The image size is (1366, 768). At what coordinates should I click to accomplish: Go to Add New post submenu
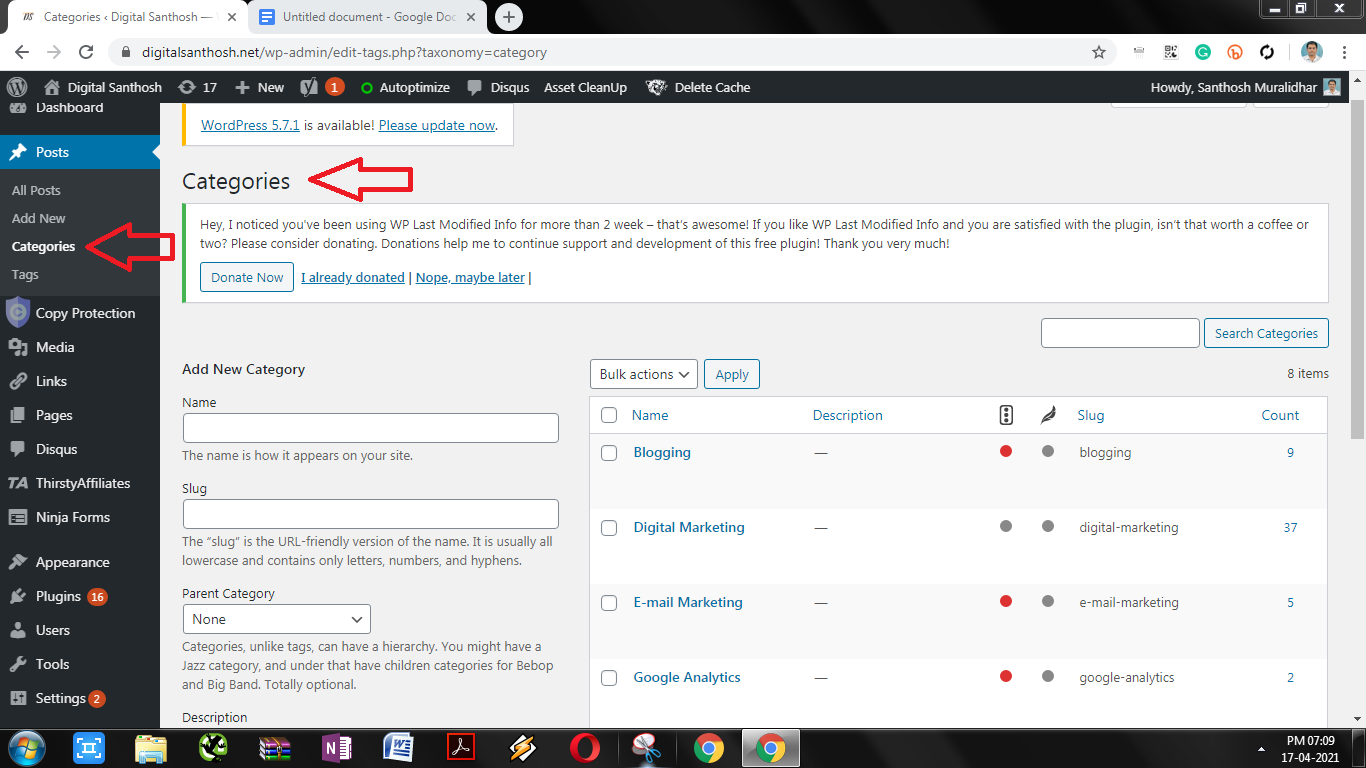(39, 218)
